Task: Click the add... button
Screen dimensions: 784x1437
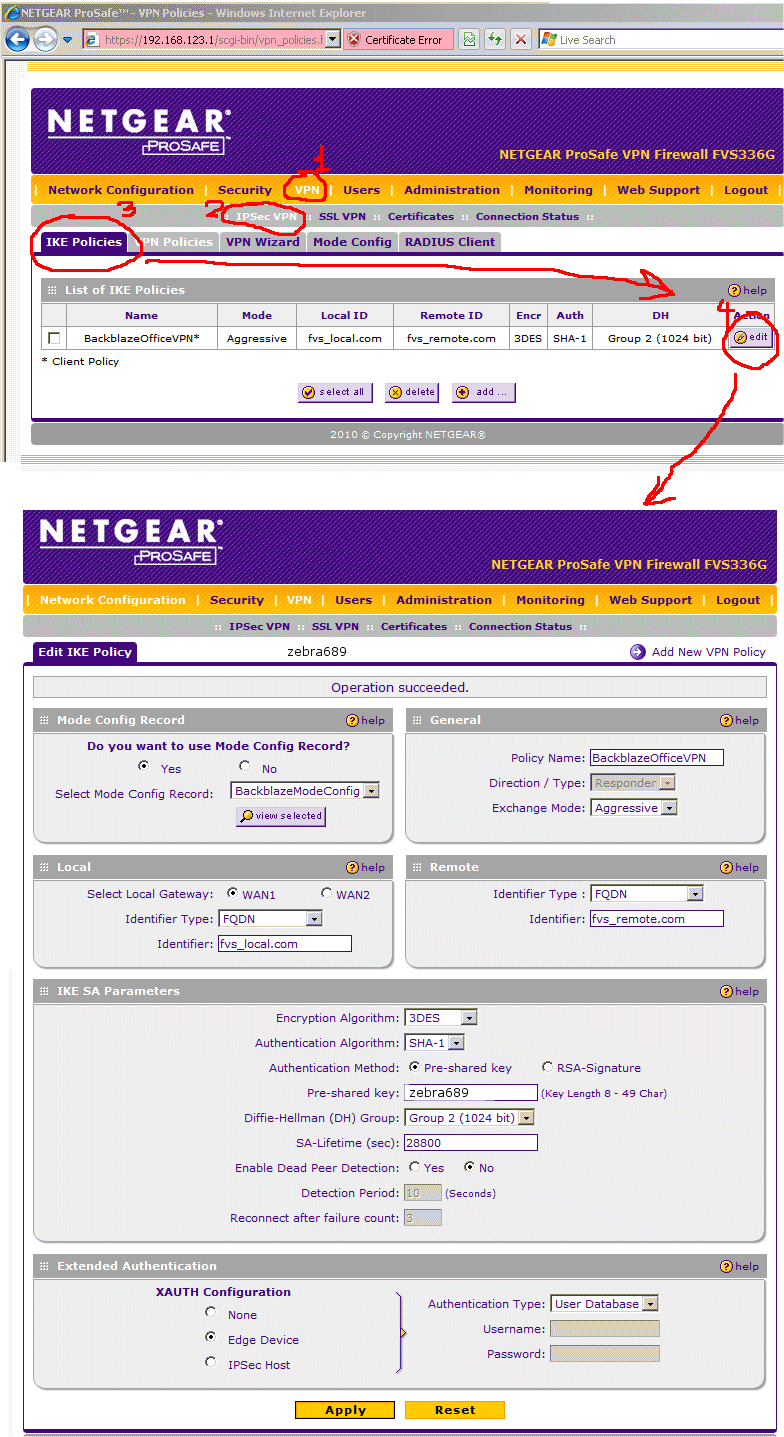Action: pos(484,392)
